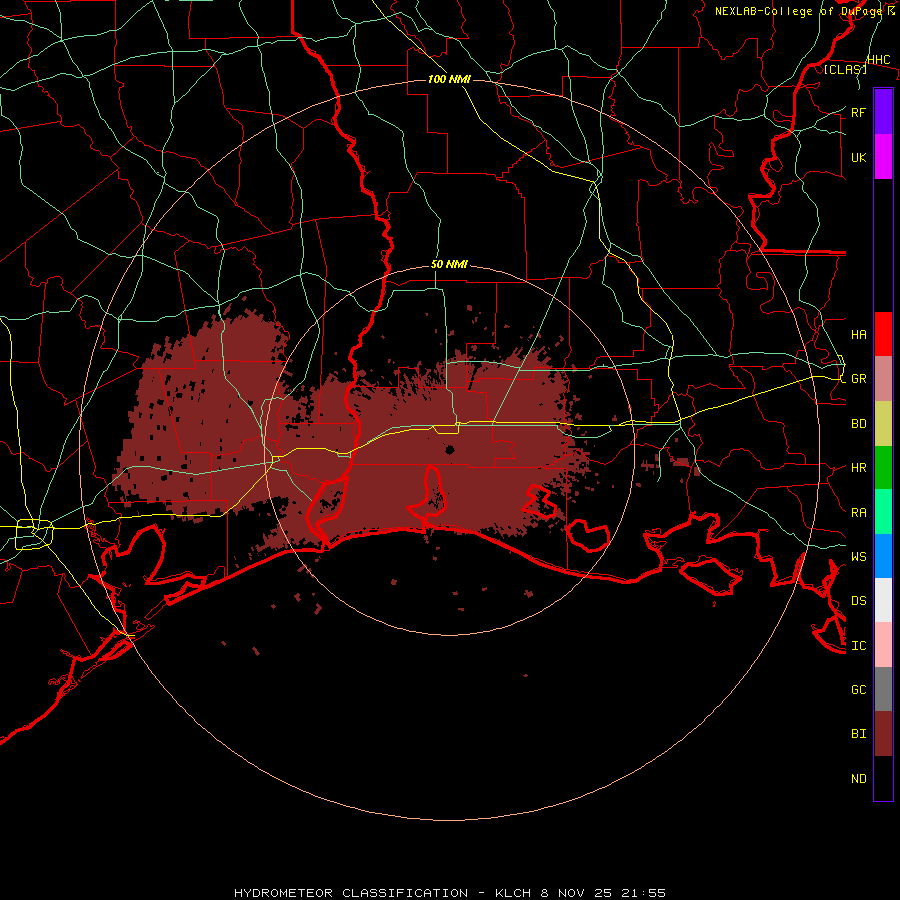Click the RA light green legend swatch

coord(883,512)
